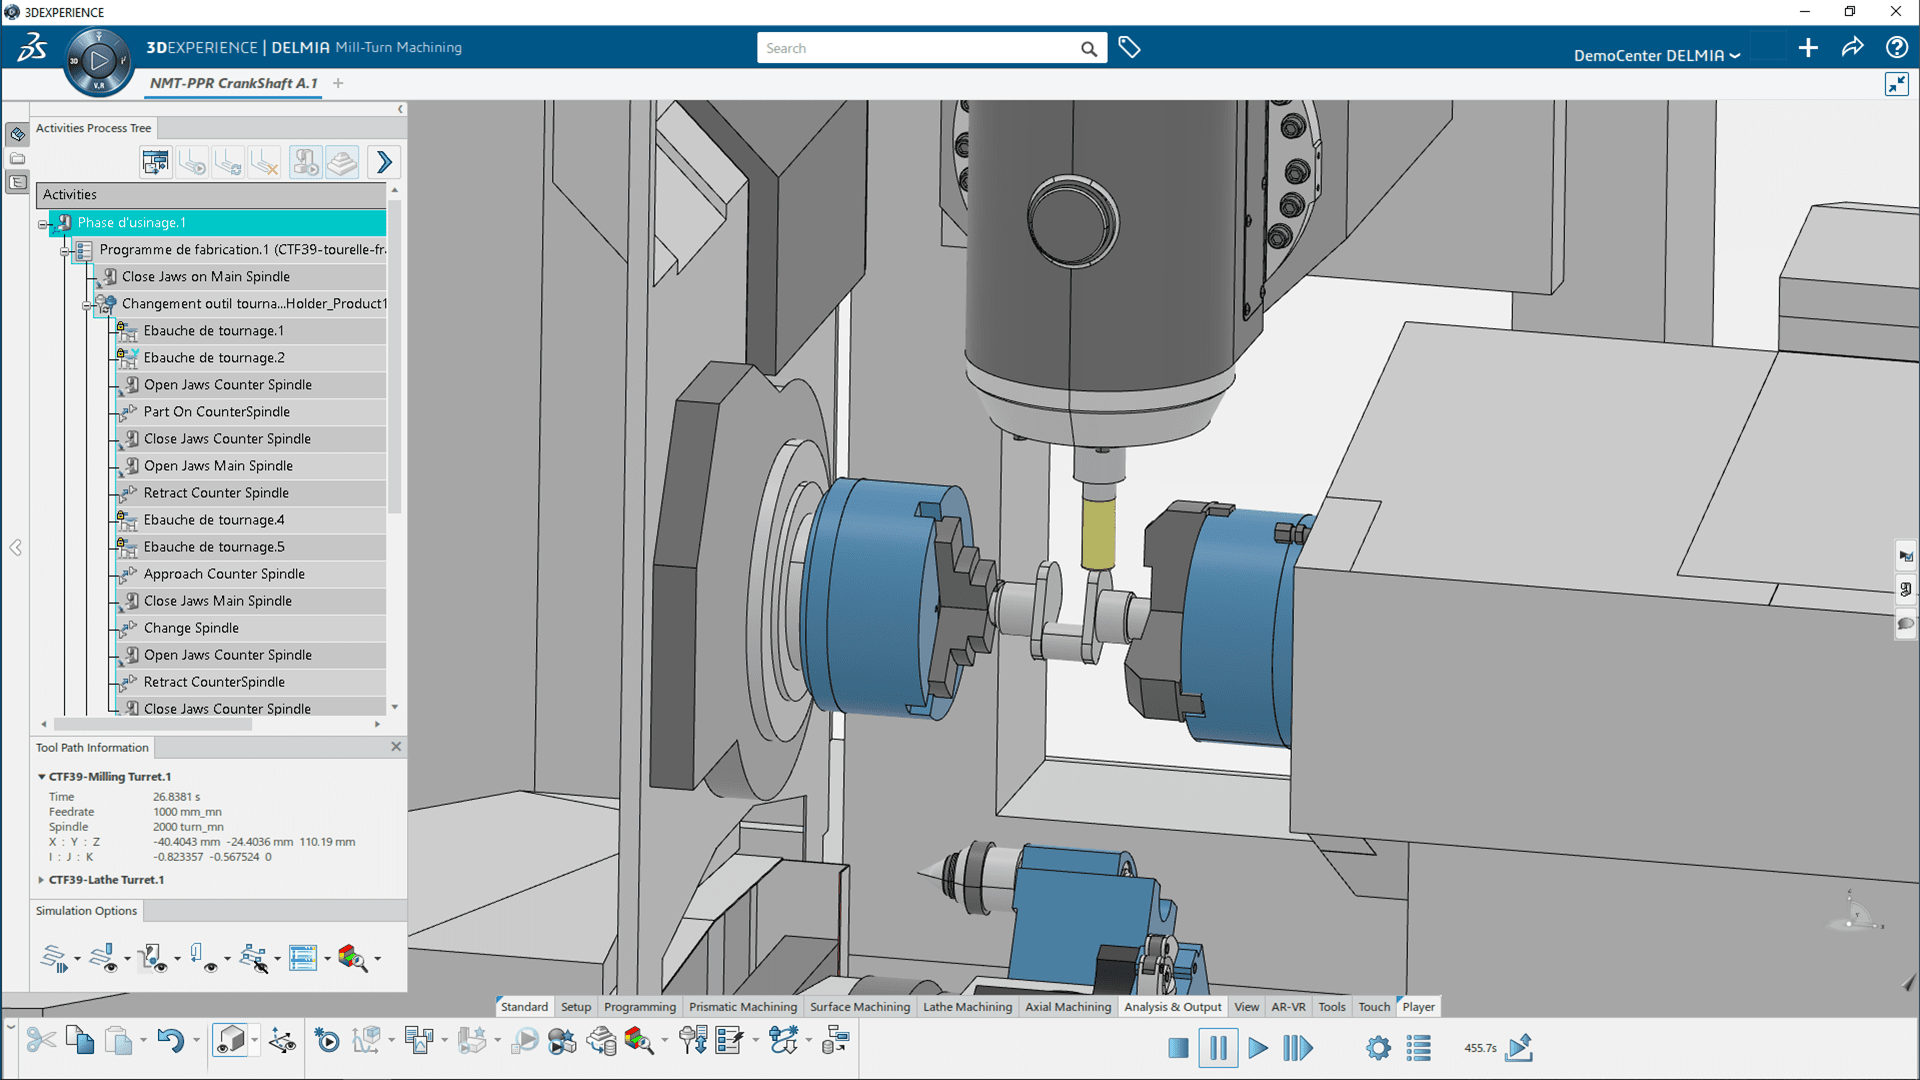
Task: Open the chevron arrow beside the activities tree toolbar
Action: click(384, 162)
